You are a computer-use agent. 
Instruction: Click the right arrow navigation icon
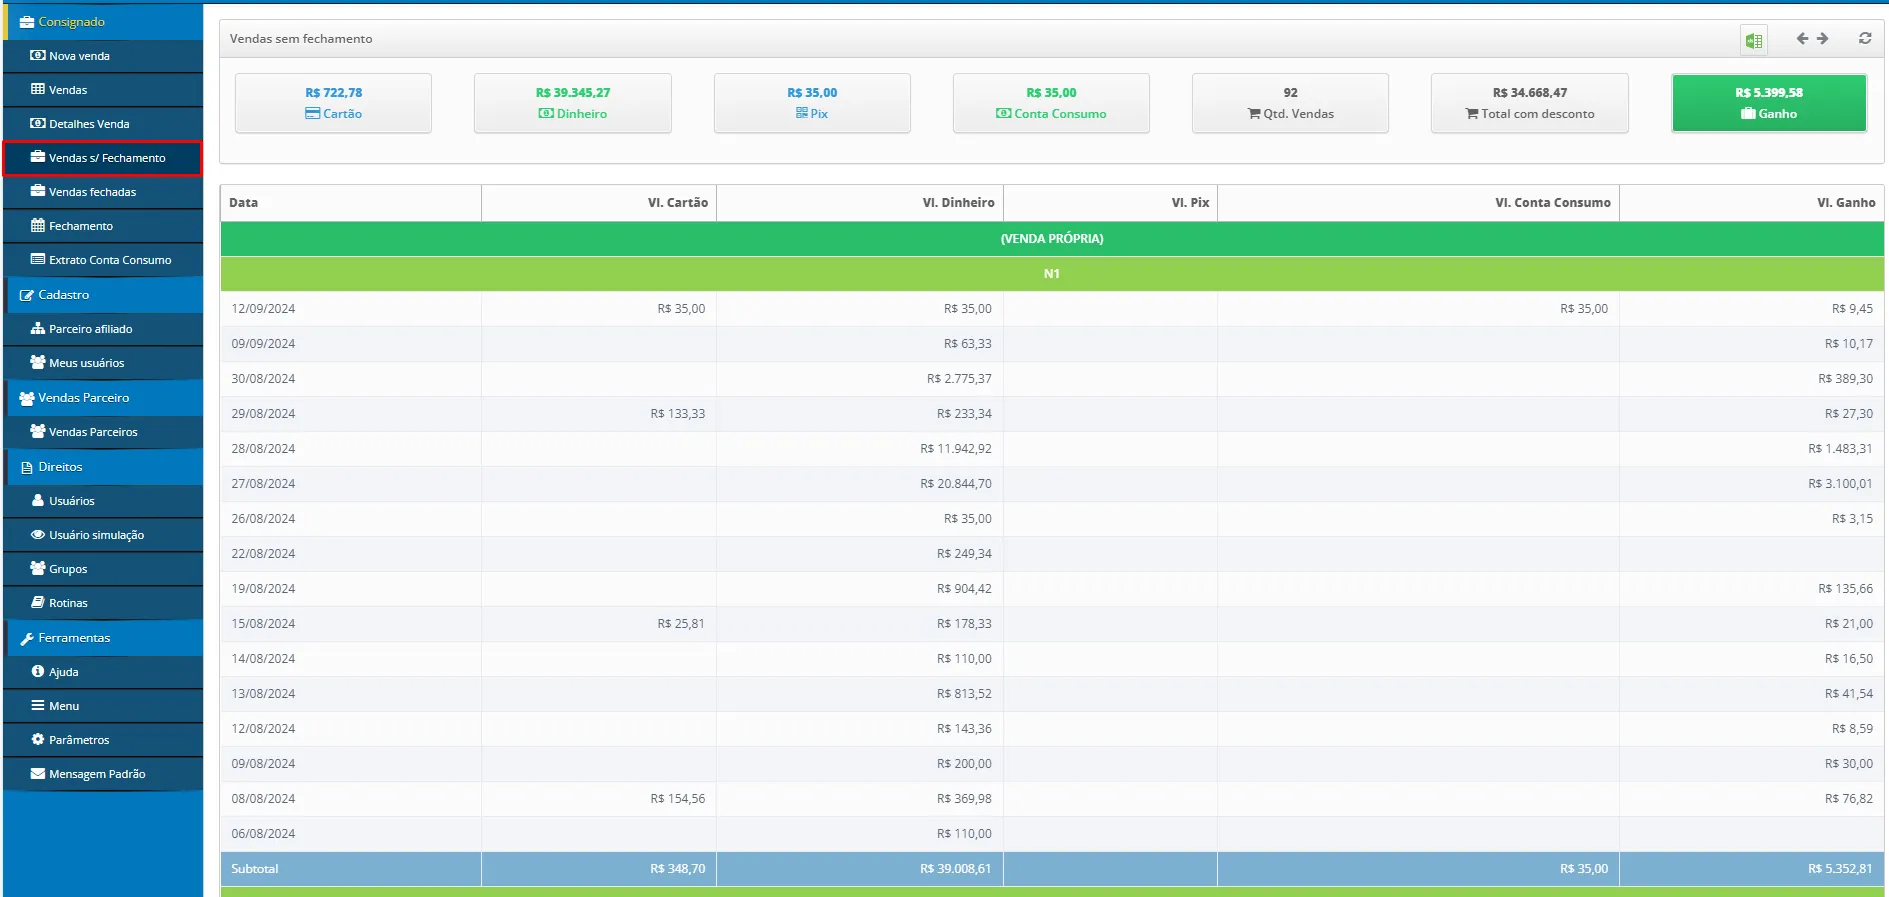click(1823, 39)
